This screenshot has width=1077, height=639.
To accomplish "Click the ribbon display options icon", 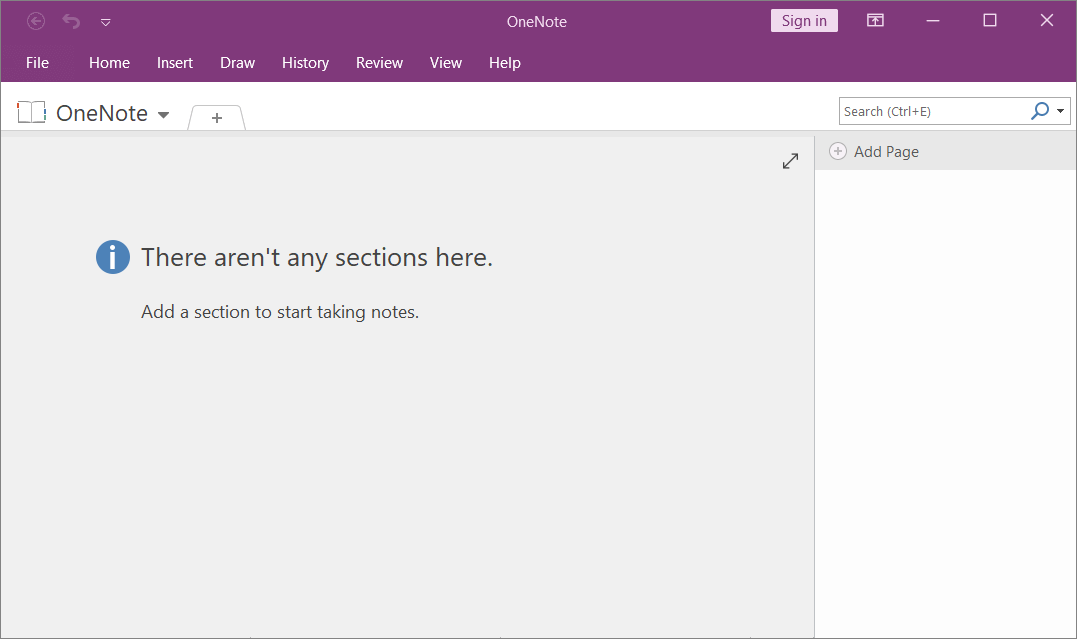I will (875, 20).
